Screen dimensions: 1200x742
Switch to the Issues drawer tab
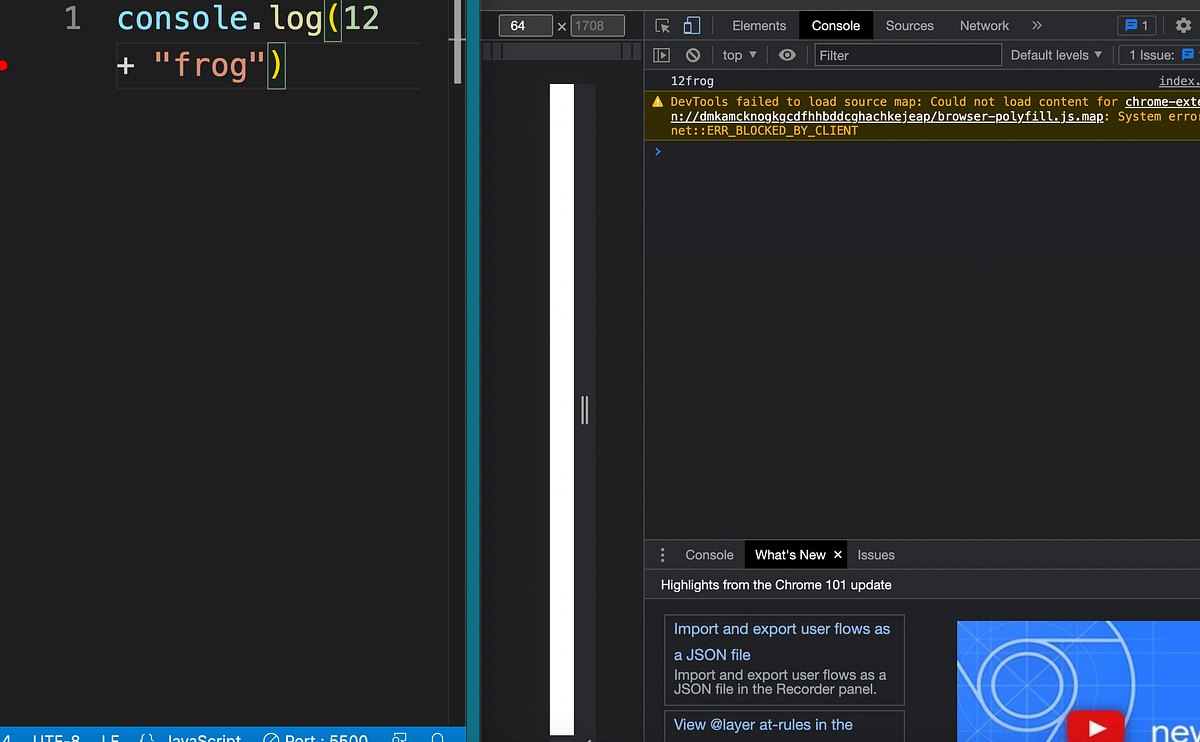pos(876,555)
